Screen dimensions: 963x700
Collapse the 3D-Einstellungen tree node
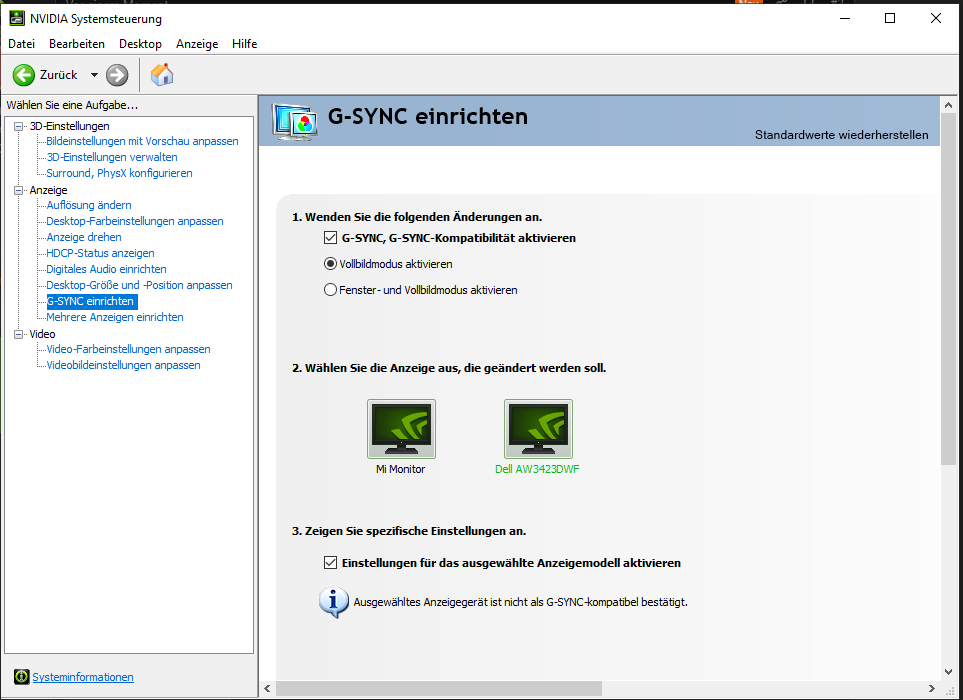(x=19, y=126)
